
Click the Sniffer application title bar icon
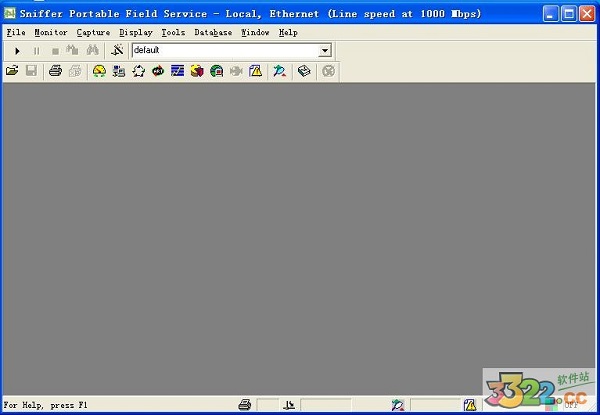coord(10,13)
